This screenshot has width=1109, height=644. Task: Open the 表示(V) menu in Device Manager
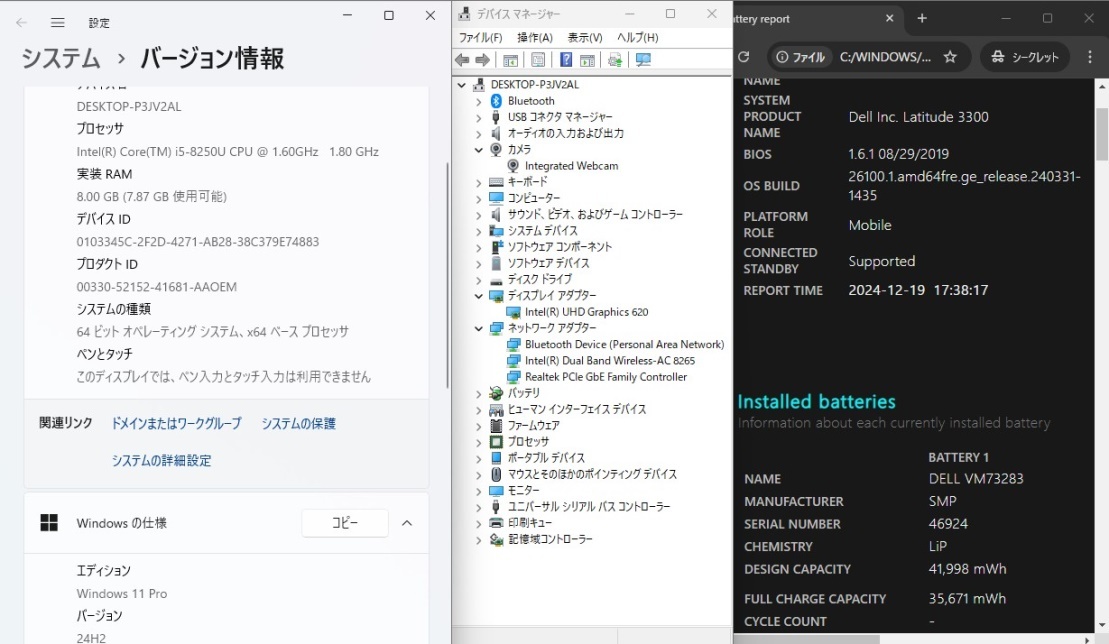pos(585,37)
